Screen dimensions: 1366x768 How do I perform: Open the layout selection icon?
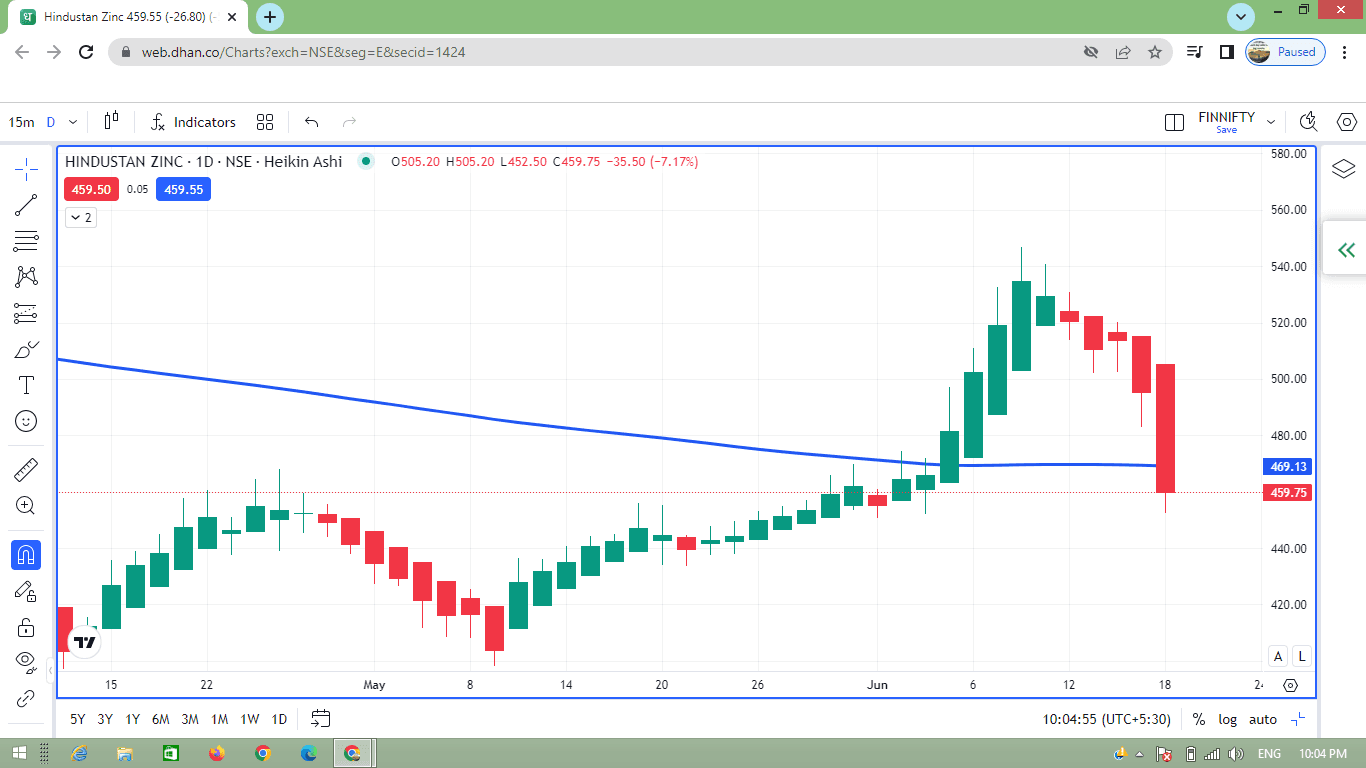pos(1174,122)
